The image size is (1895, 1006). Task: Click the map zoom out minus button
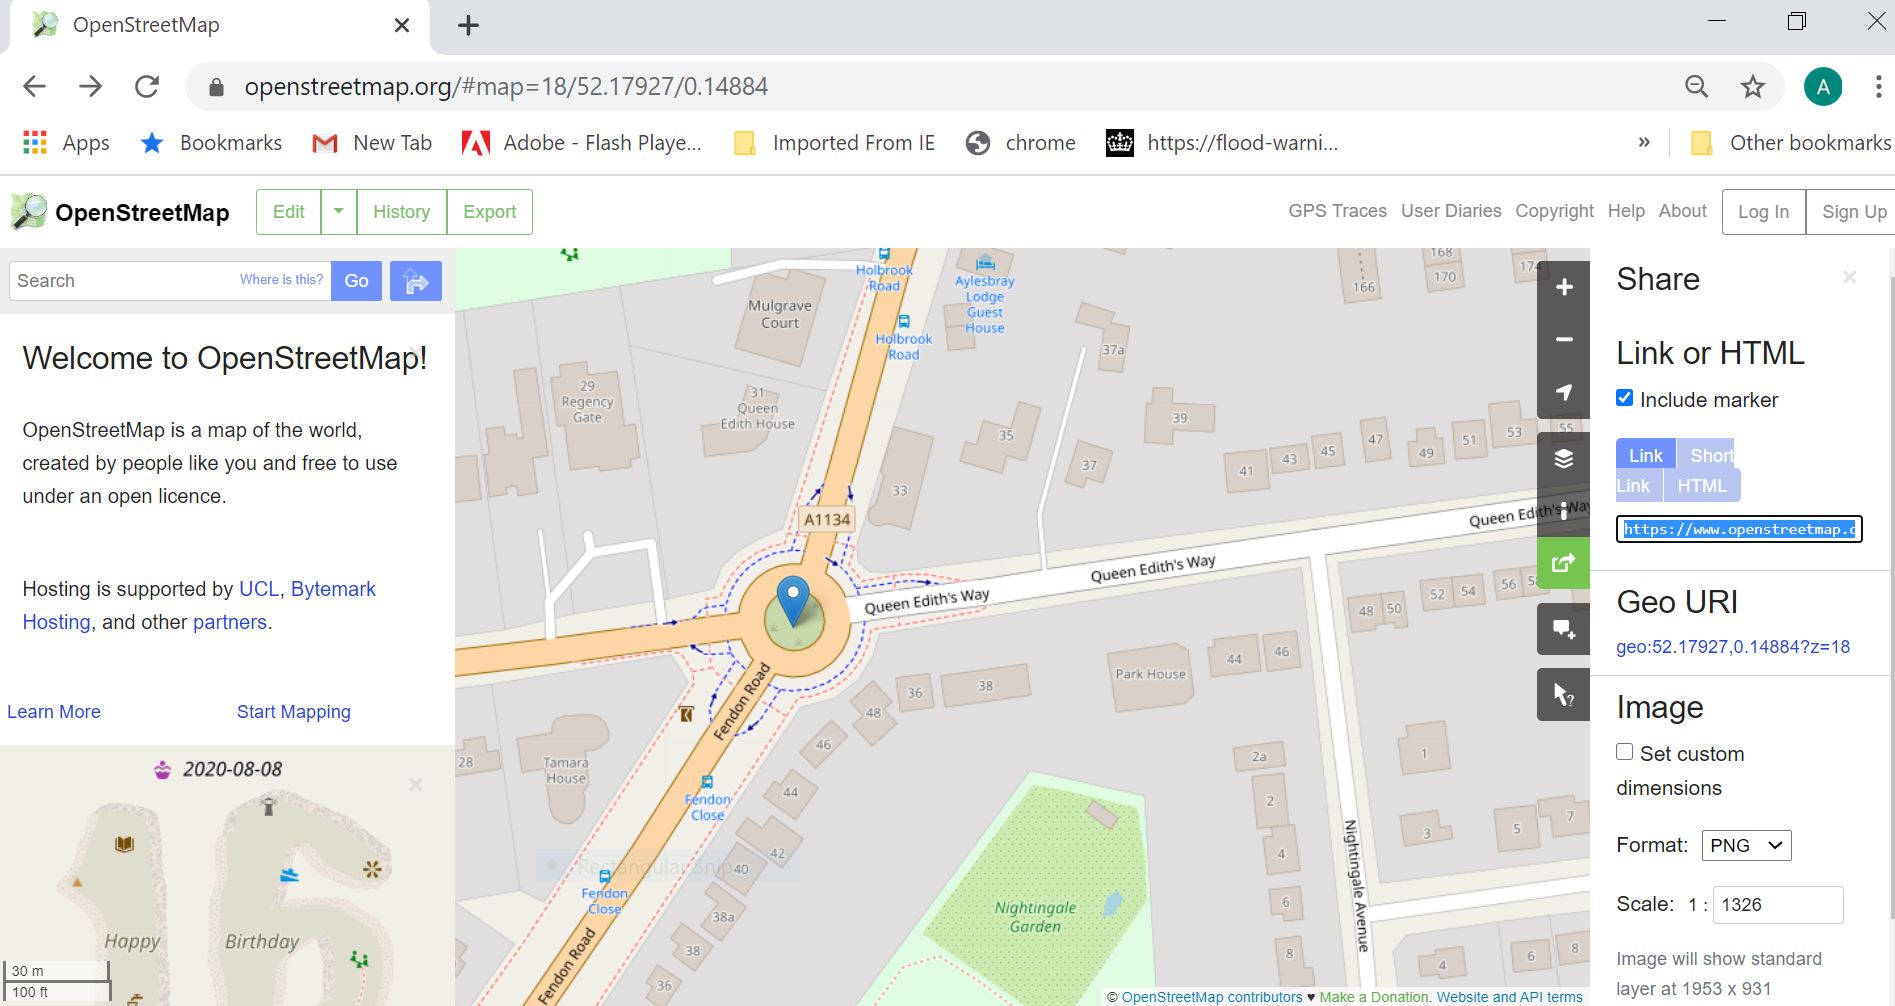[x=1563, y=340]
